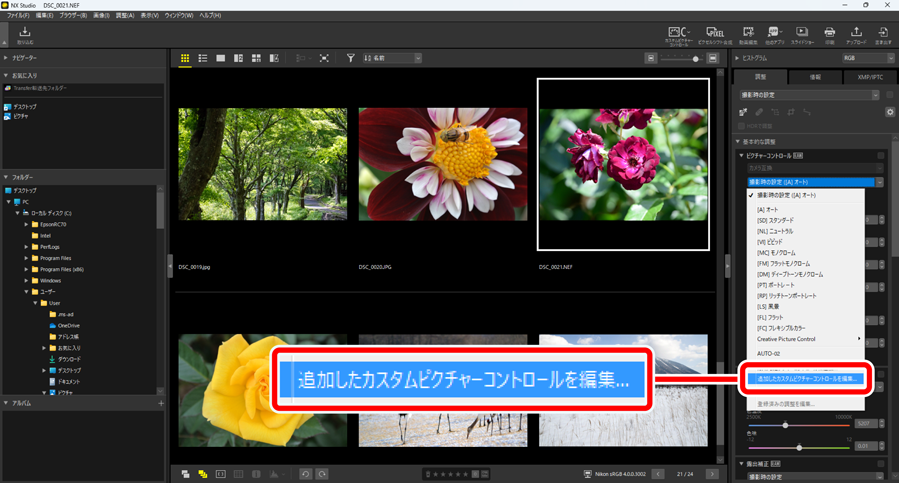899x483 pixels.
Task: Select 追加したカスタムピクチャーコントロールを編集 menu entry
Action: click(x=806, y=378)
